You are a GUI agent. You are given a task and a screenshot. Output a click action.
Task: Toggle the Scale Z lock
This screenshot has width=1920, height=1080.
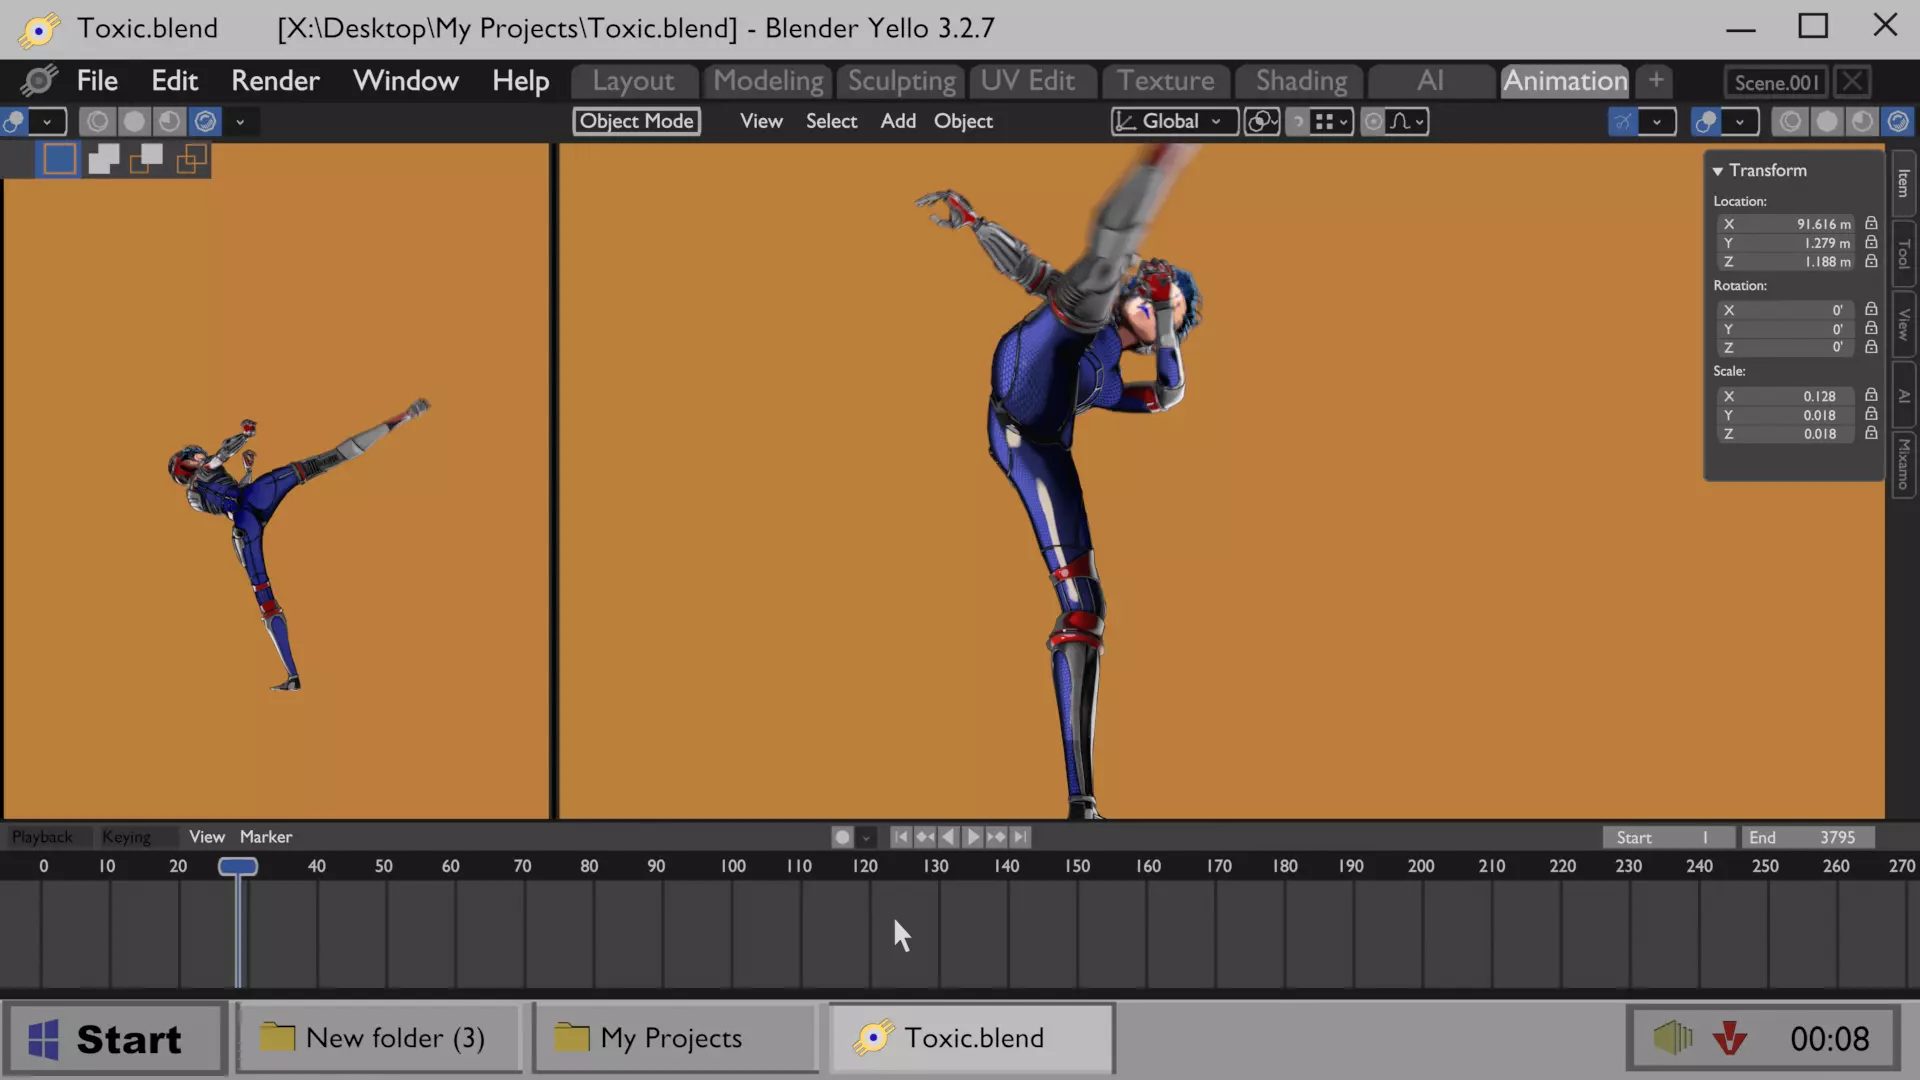(1871, 434)
